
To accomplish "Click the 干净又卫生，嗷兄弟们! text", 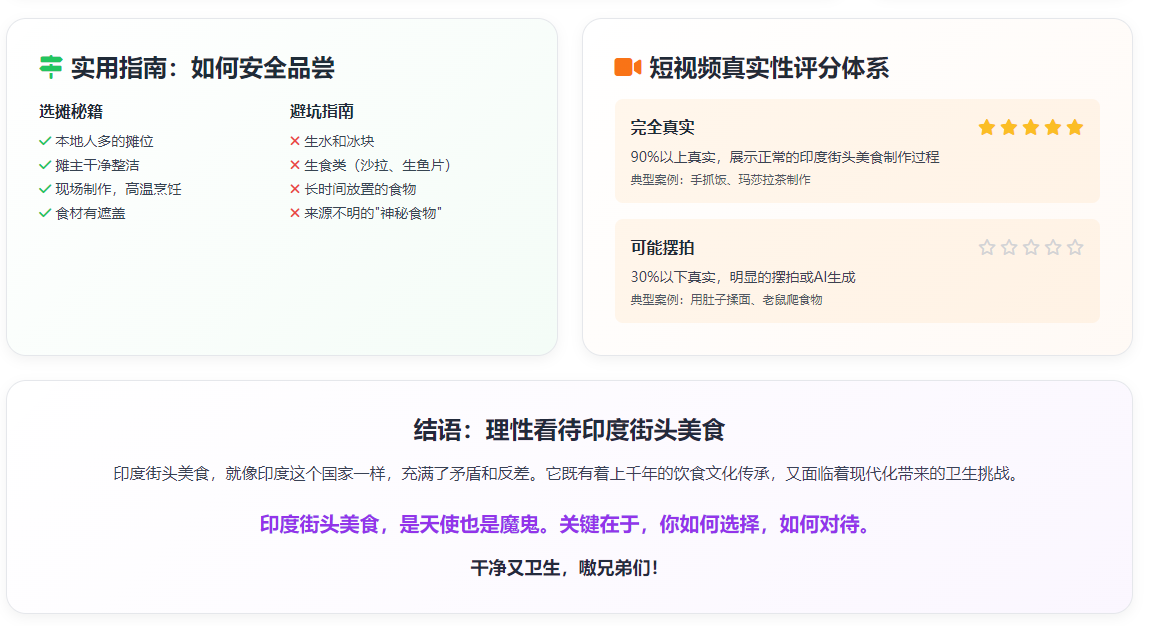I will point(565,568).
